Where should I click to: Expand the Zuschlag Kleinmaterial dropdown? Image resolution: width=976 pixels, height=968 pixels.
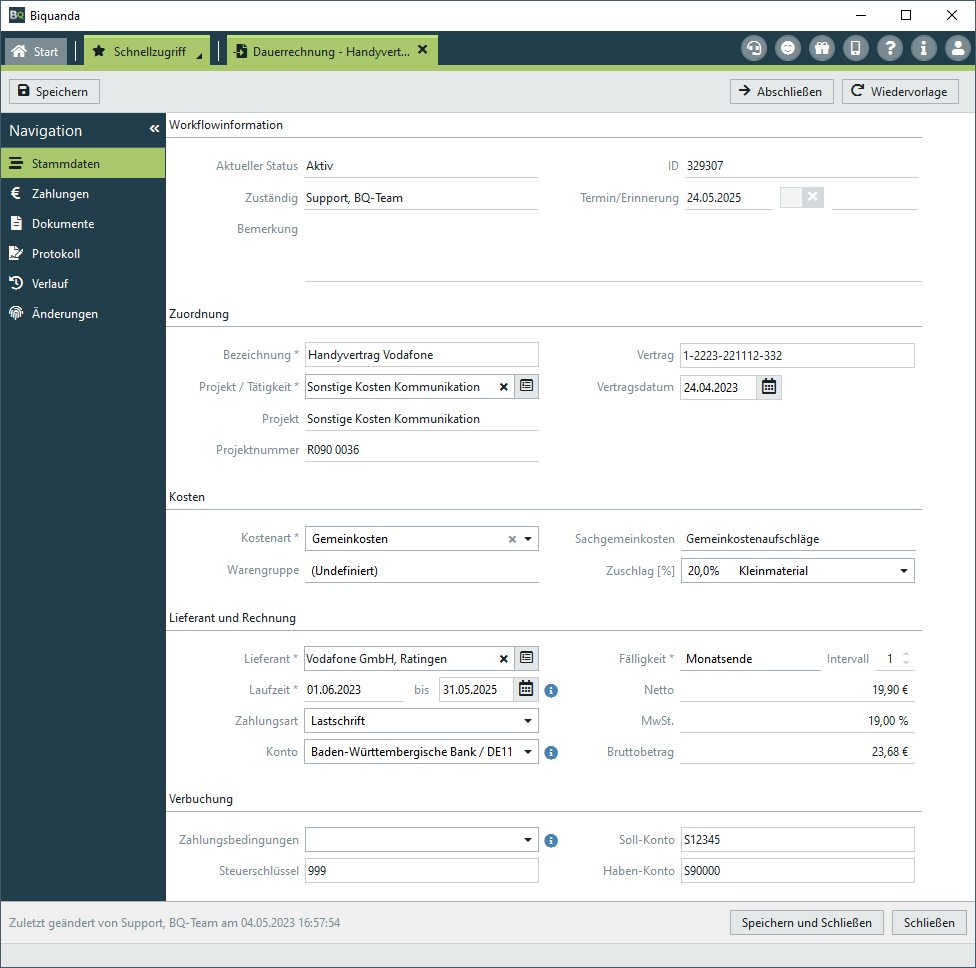click(x=904, y=571)
